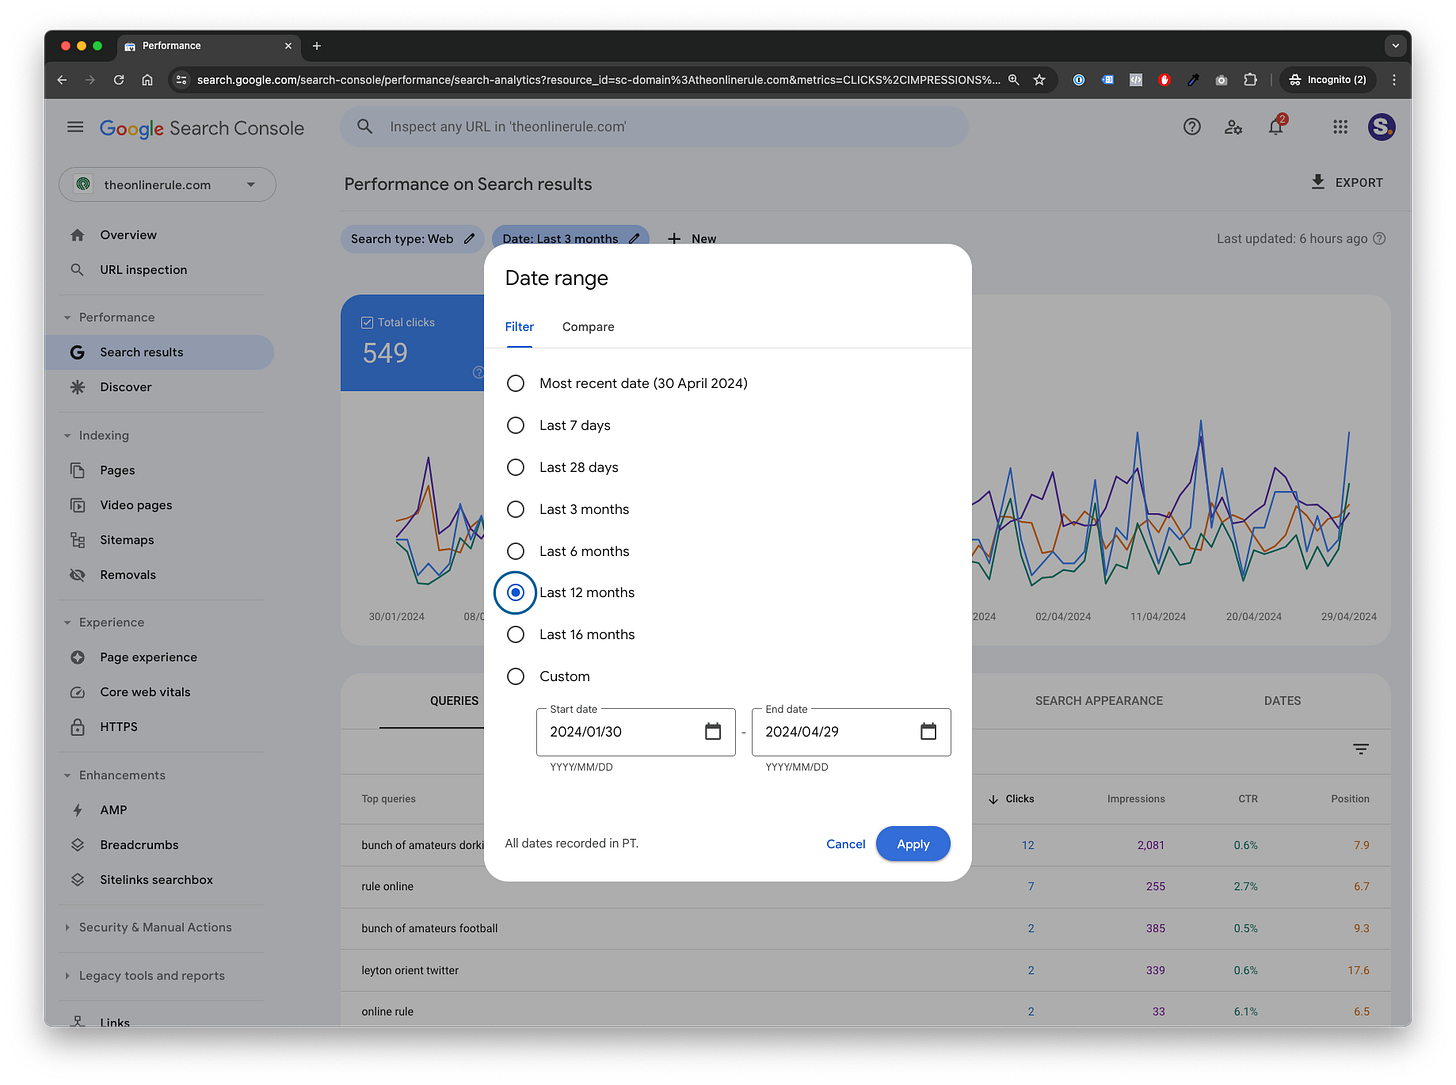Image resolution: width=1456 pixels, height=1085 pixels.
Task: Open the notifications bell
Action: coord(1276,127)
